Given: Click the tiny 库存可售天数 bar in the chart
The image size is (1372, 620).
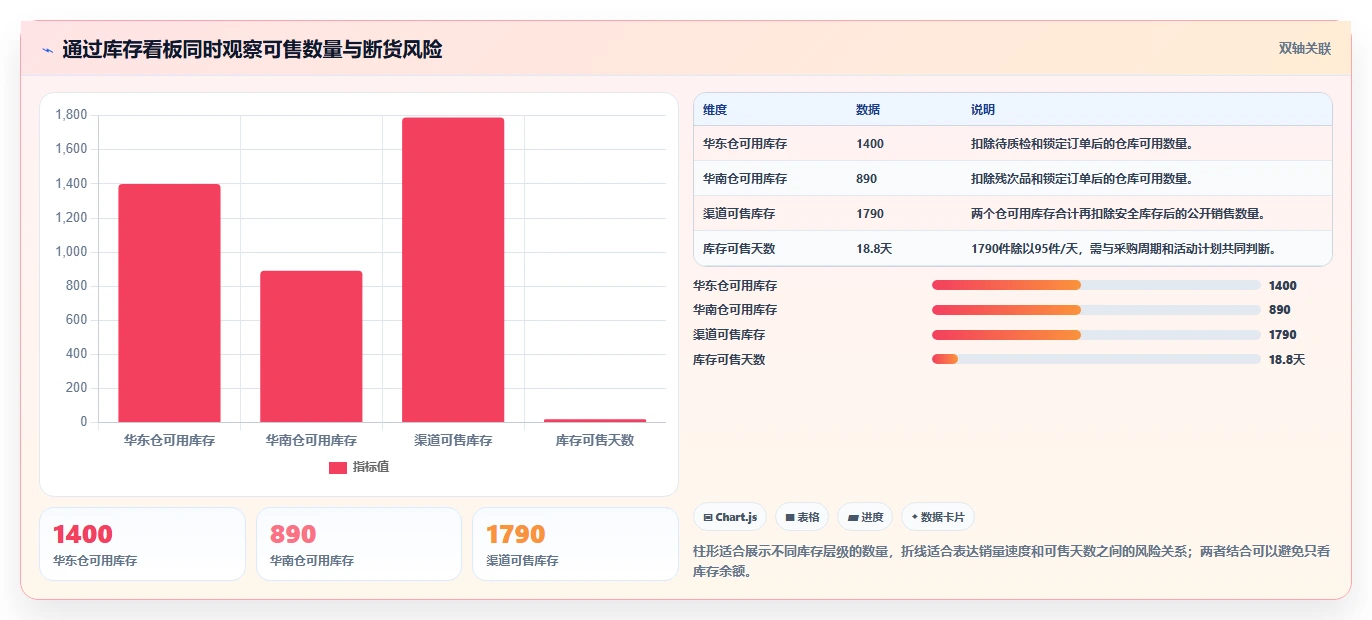Looking at the screenshot, I should (x=595, y=420).
